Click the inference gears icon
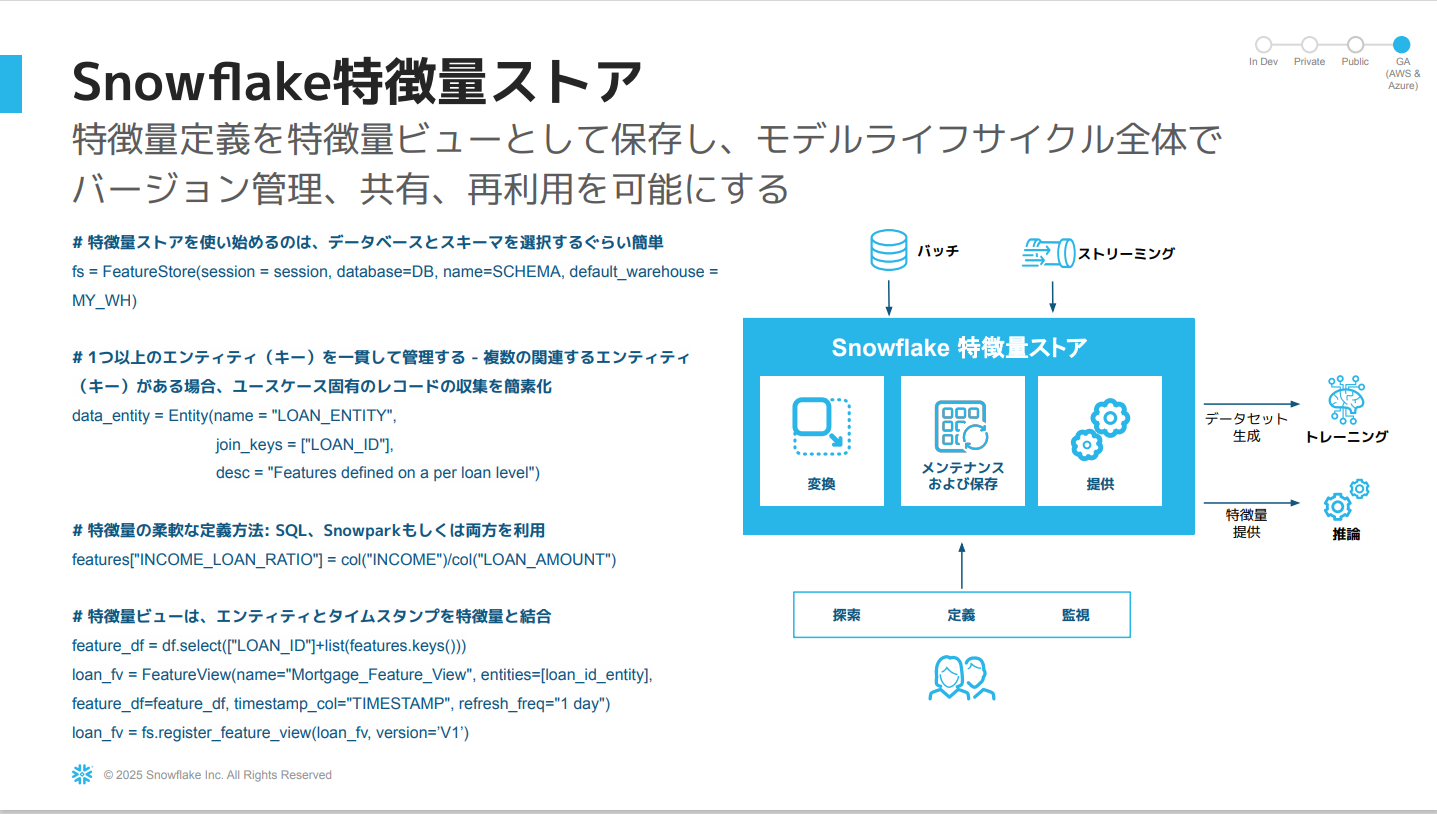This screenshot has width=1437, height=814. (1346, 500)
